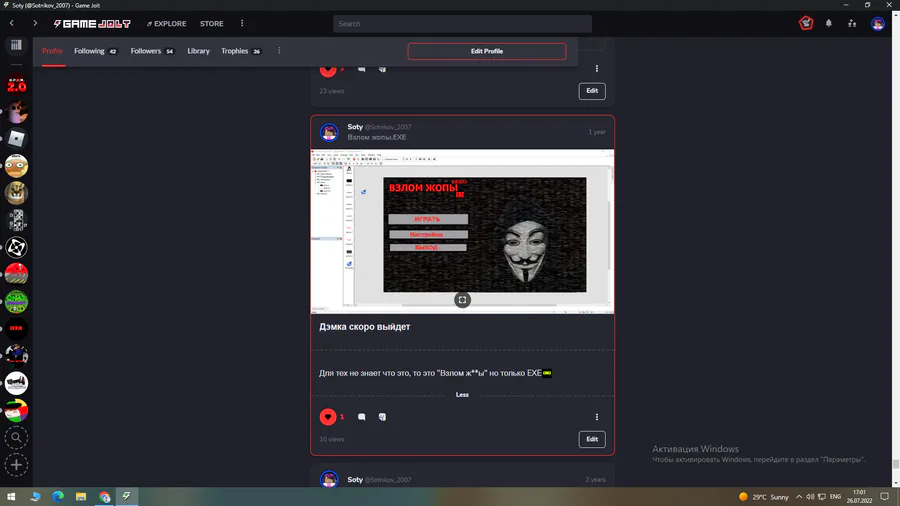This screenshot has width=900, height=506.
Task: Open the 2.0 community in sidebar
Action: point(16,85)
